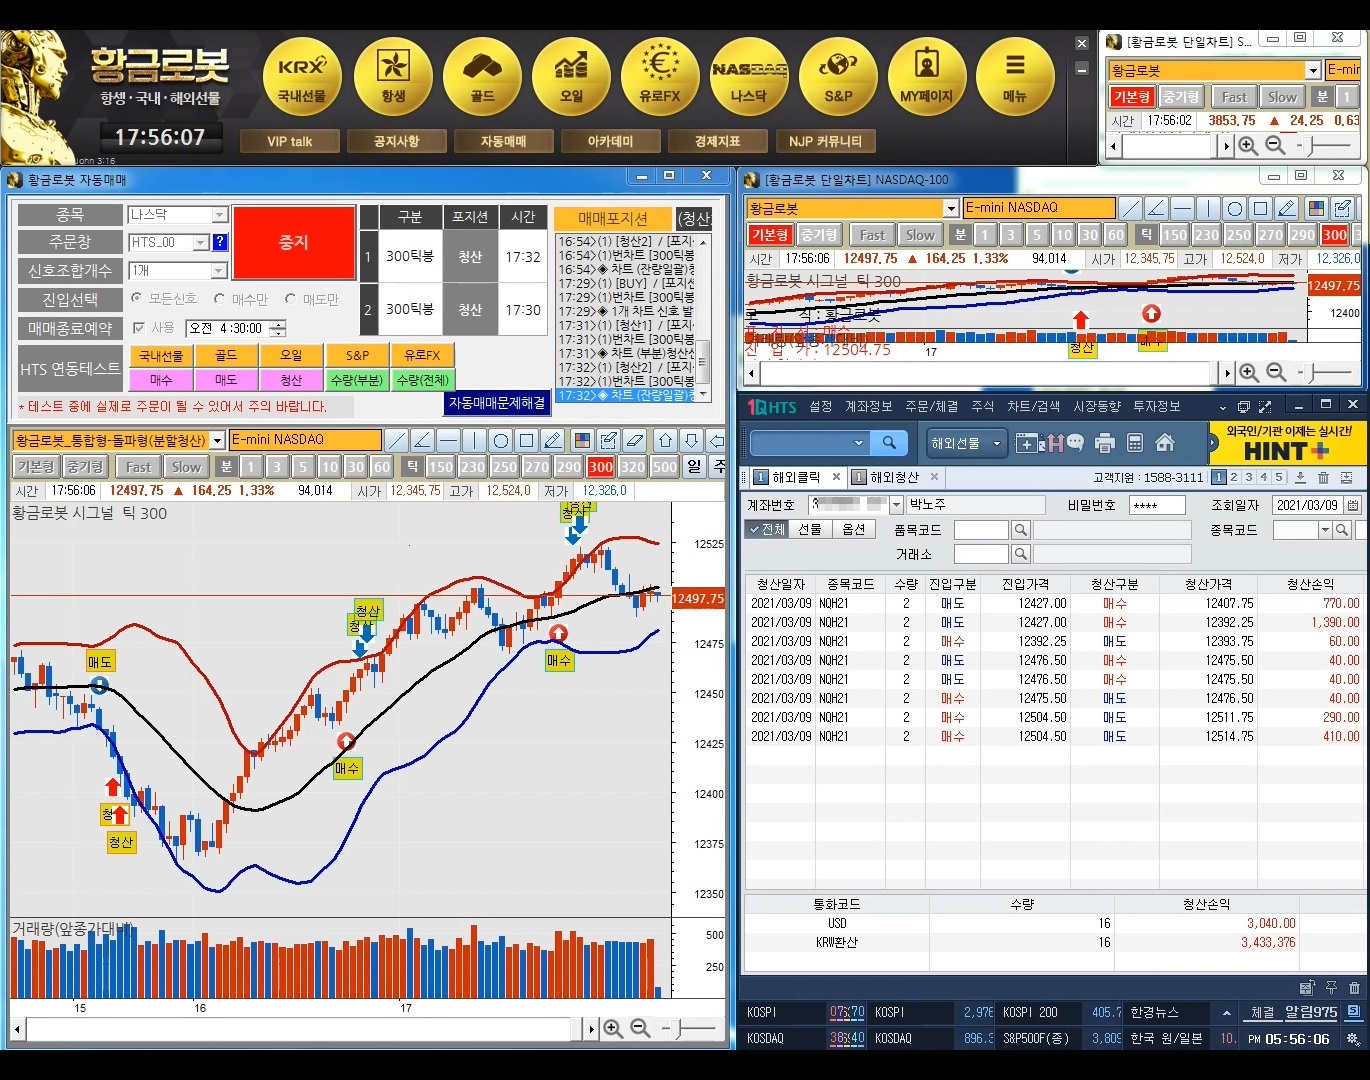This screenshot has width=1370, height=1080.
Task: Open calculator icon in 1Q HTS toolbar
Action: tap(1134, 443)
